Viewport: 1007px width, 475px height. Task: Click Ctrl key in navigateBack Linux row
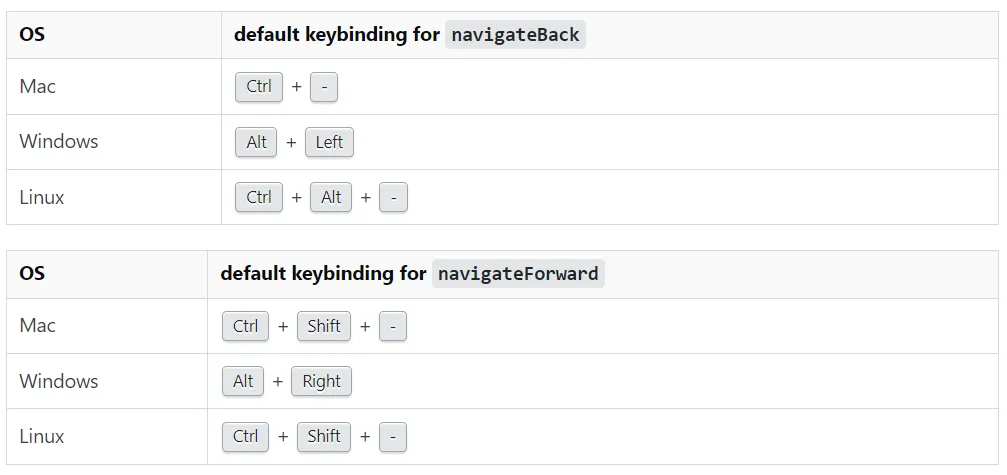(259, 197)
